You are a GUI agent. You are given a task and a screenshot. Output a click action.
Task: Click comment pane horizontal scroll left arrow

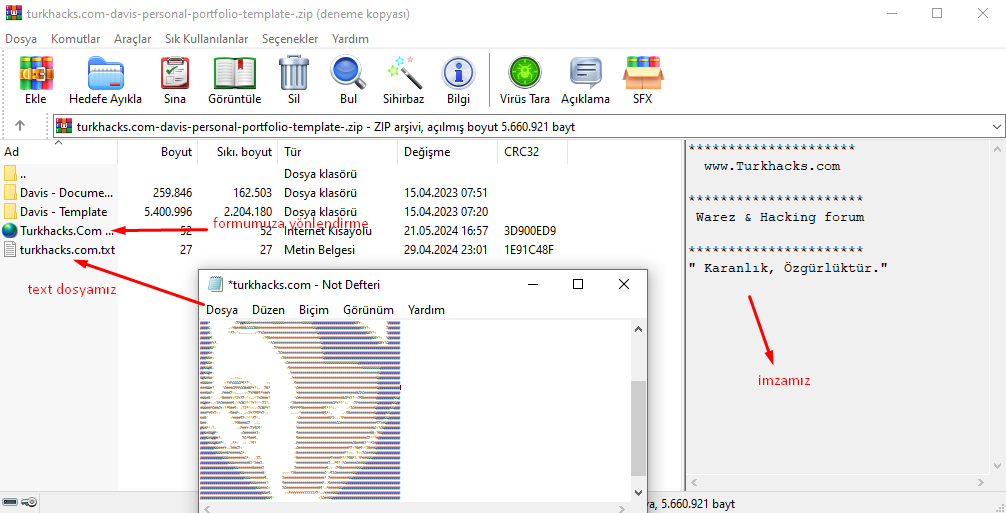(x=694, y=483)
